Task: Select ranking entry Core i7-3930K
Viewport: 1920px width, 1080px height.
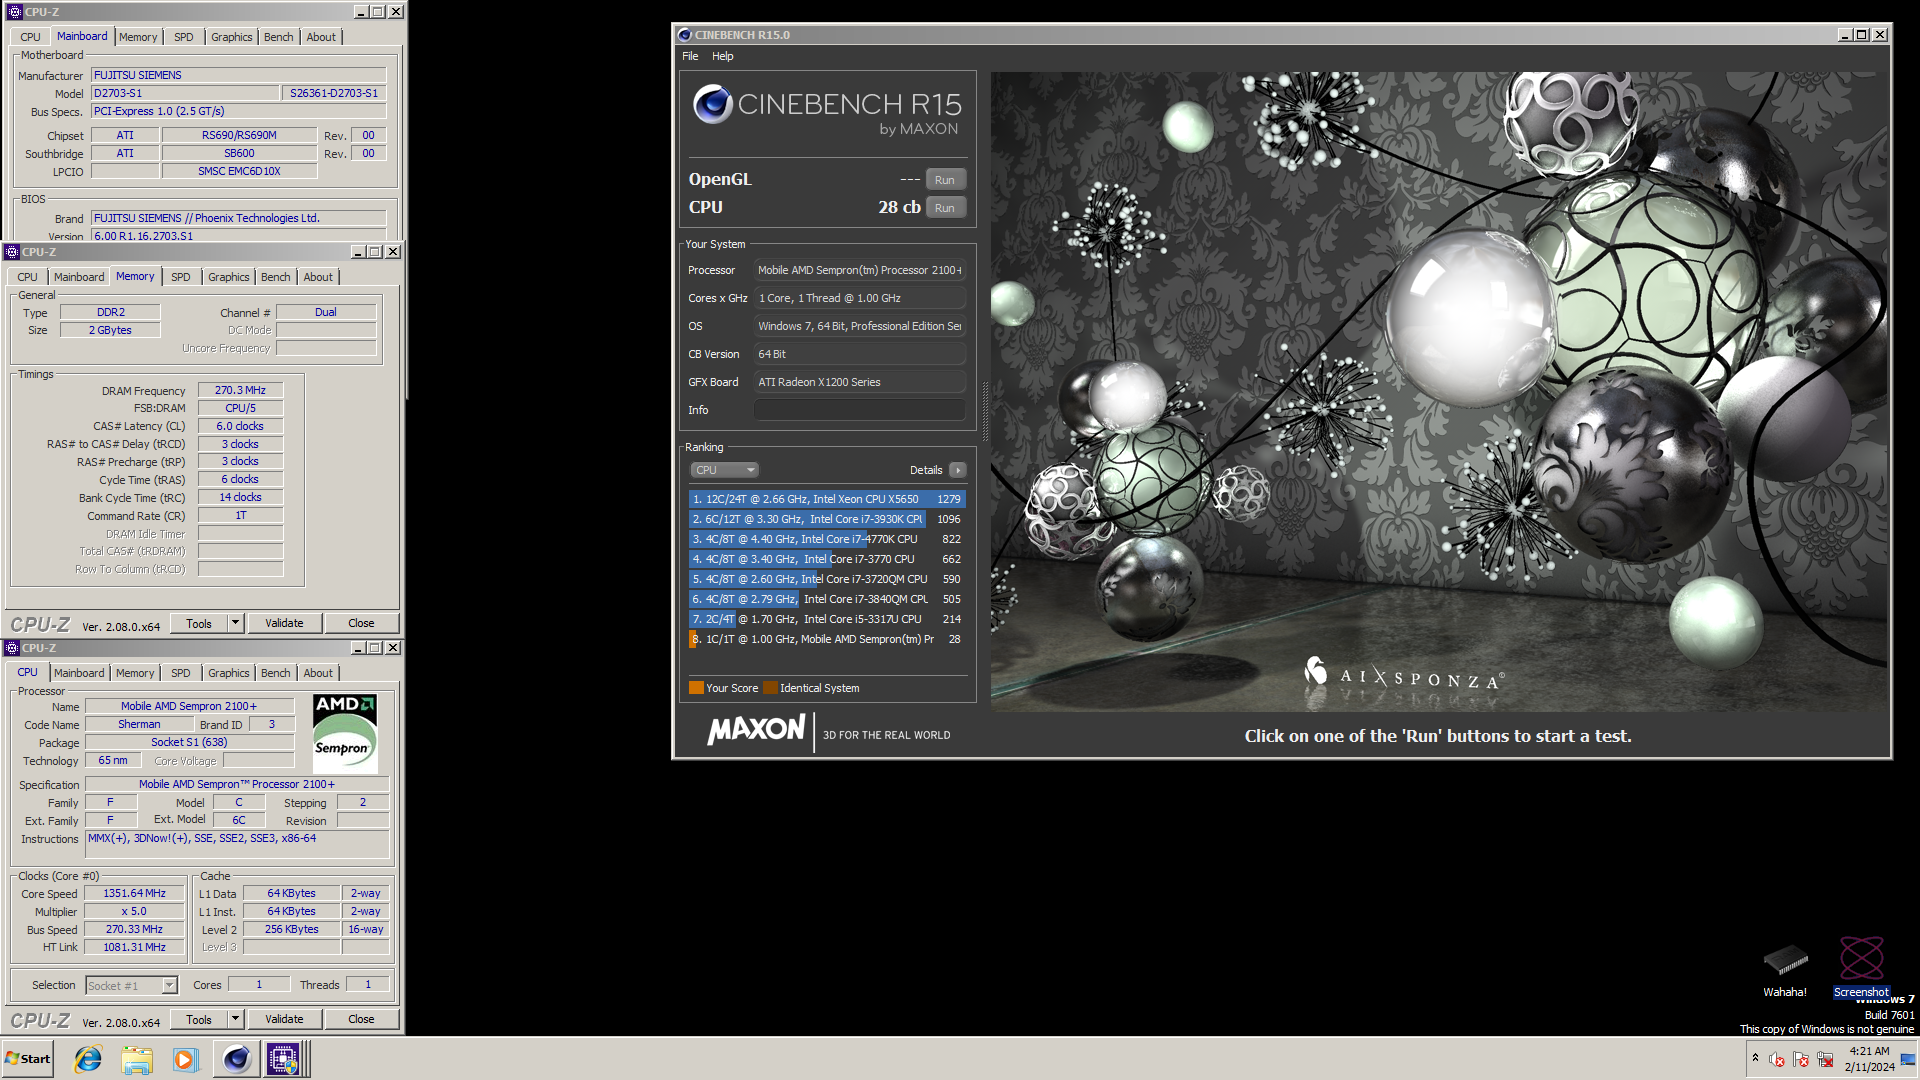Action: click(827, 519)
